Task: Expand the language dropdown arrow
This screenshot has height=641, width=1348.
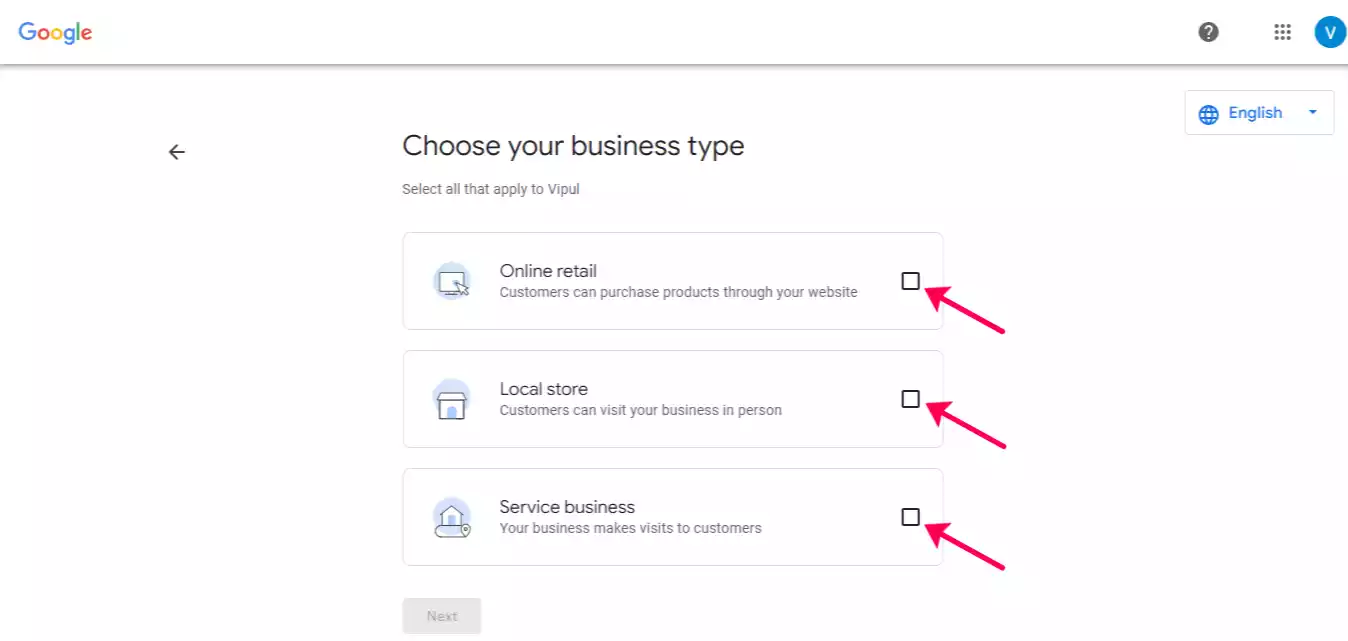Action: (x=1313, y=113)
